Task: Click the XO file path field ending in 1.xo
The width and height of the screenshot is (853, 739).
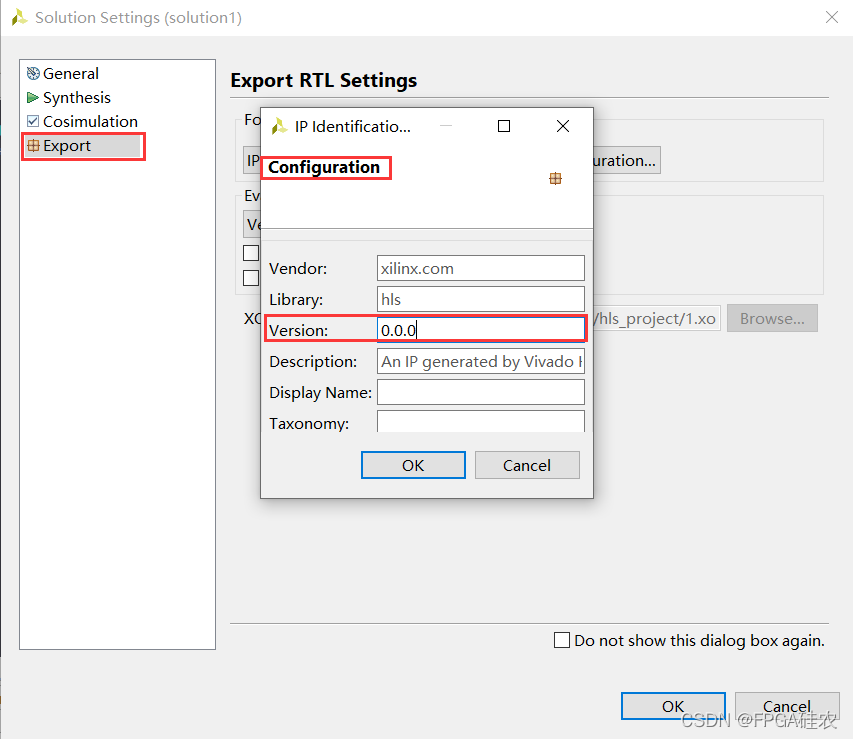Action: pyautogui.click(x=657, y=318)
